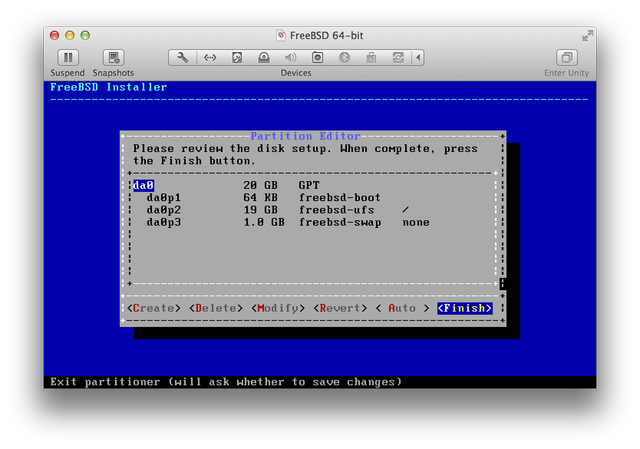Click the 20 GB size value

(x=260, y=185)
